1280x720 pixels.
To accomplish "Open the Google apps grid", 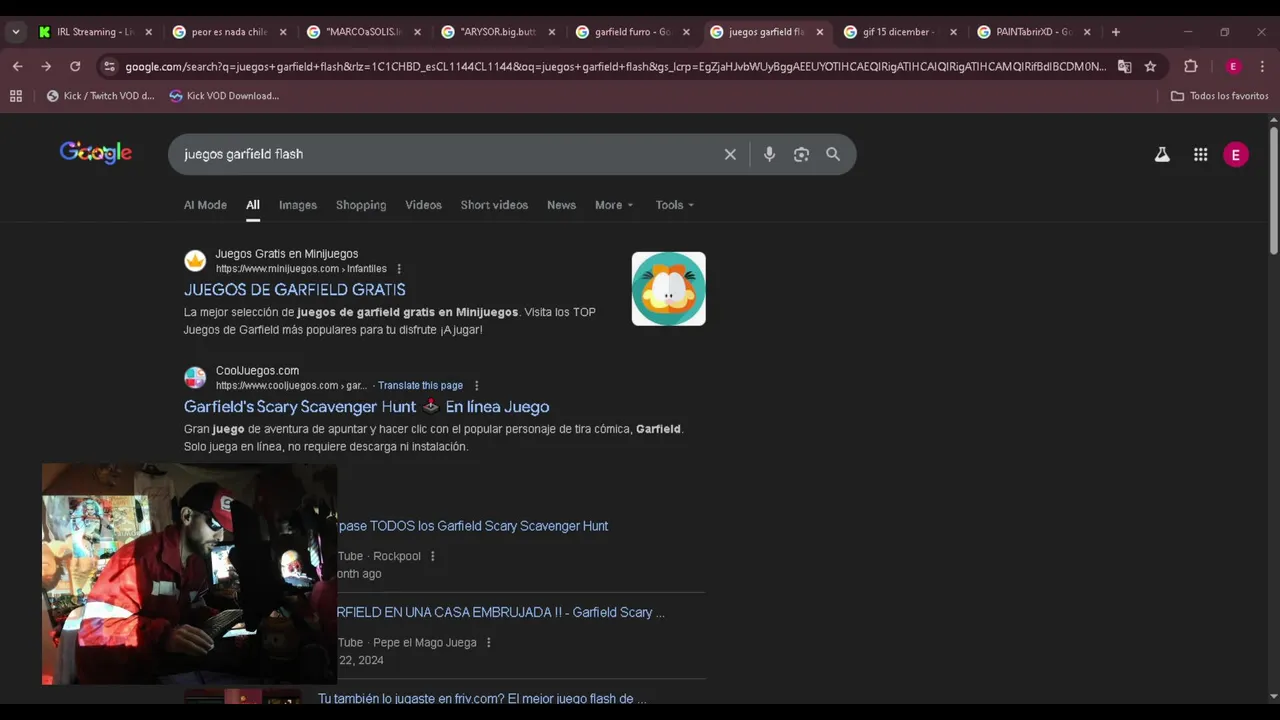I will [1201, 154].
